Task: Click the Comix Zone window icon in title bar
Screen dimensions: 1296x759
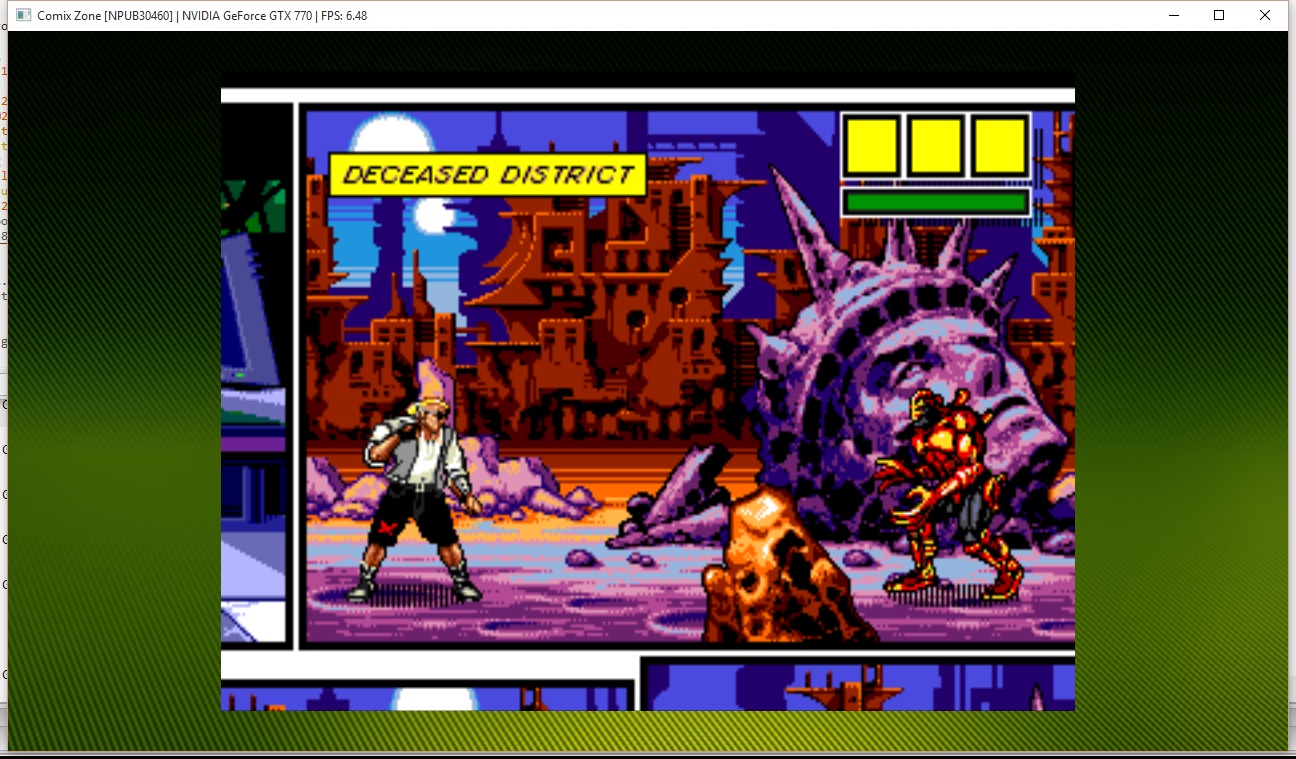Action: pyautogui.click(x=24, y=15)
